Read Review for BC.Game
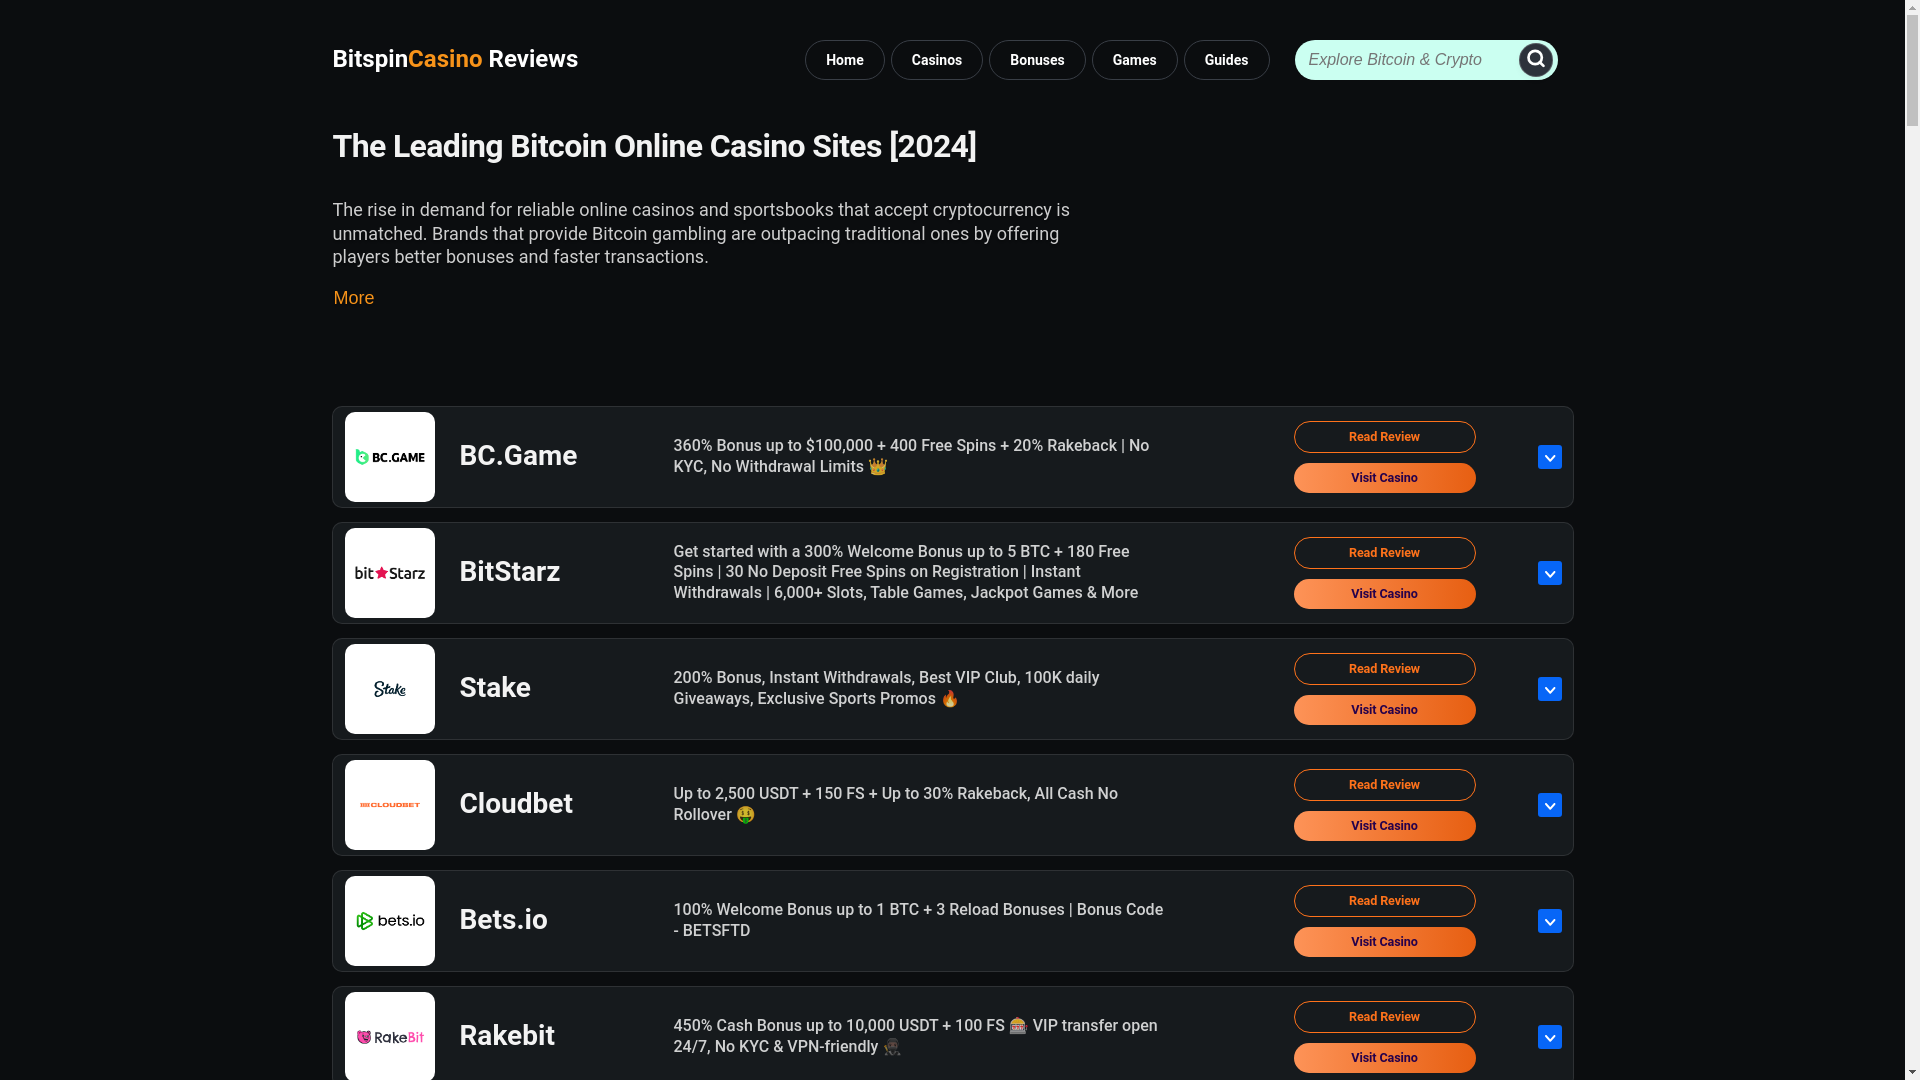The image size is (1920, 1080). tap(1385, 437)
